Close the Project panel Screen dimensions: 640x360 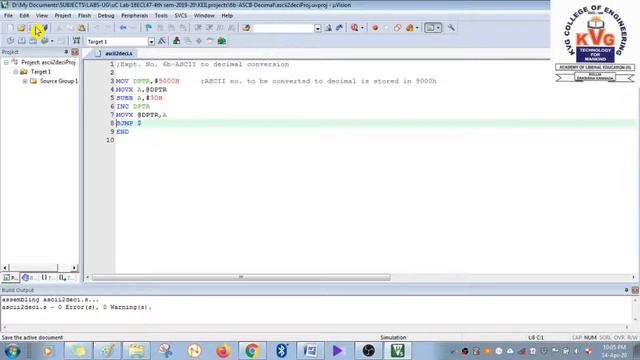coord(75,52)
